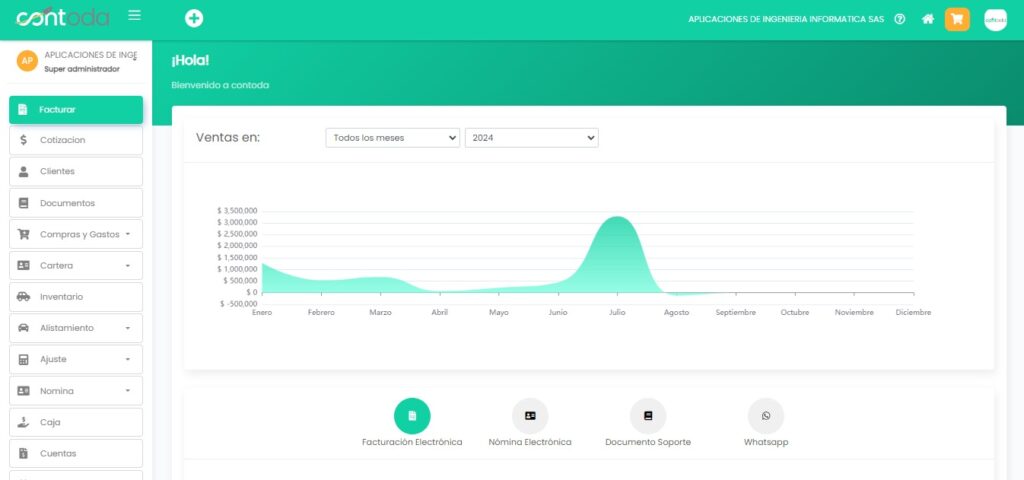Image resolution: width=1024 pixels, height=480 pixels.
Task: Click the contoda logo
Action: tap(62, 18)
